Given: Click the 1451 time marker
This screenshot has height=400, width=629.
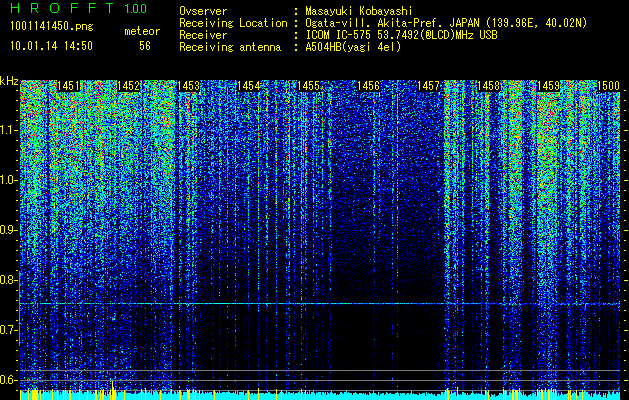Looking at the screenshot, I should click(69, 86).
